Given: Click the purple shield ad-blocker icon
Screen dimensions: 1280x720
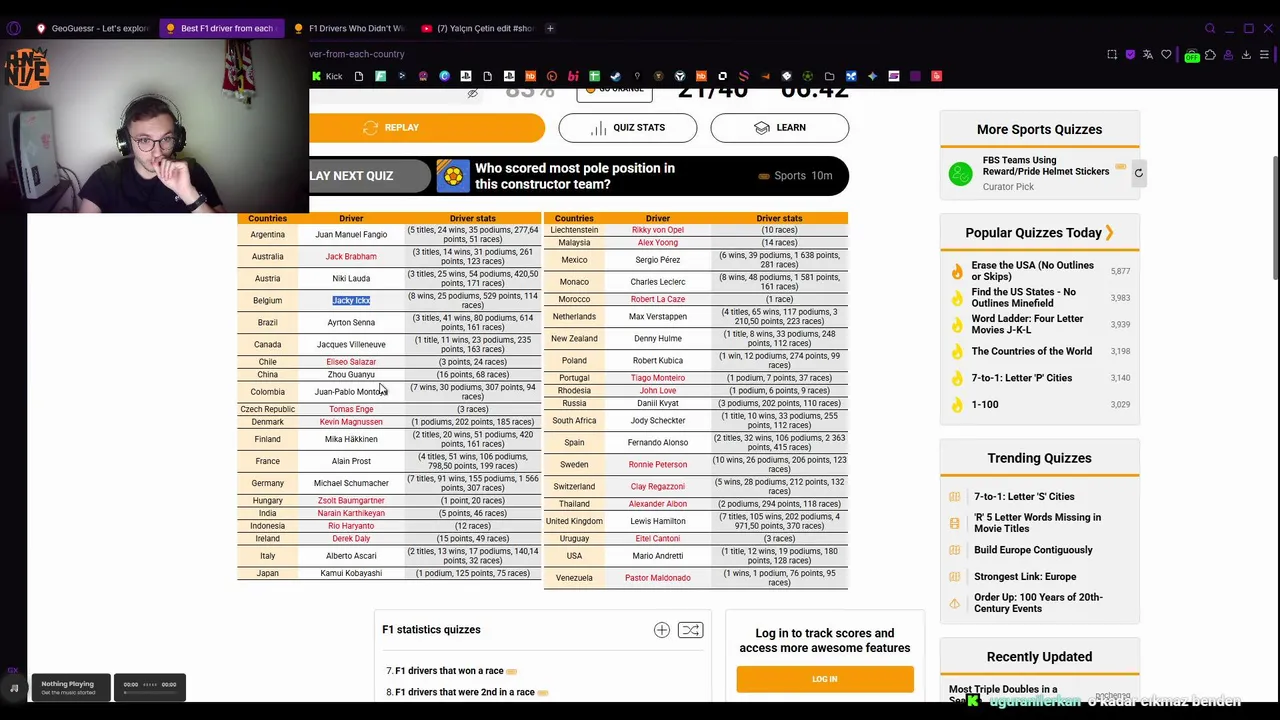Looking at the screenshot, I should (1130, 55).
